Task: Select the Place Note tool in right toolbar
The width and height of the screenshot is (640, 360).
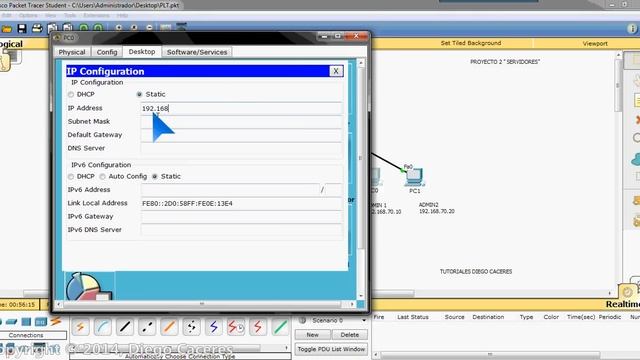Action: (x=636, y=100)
